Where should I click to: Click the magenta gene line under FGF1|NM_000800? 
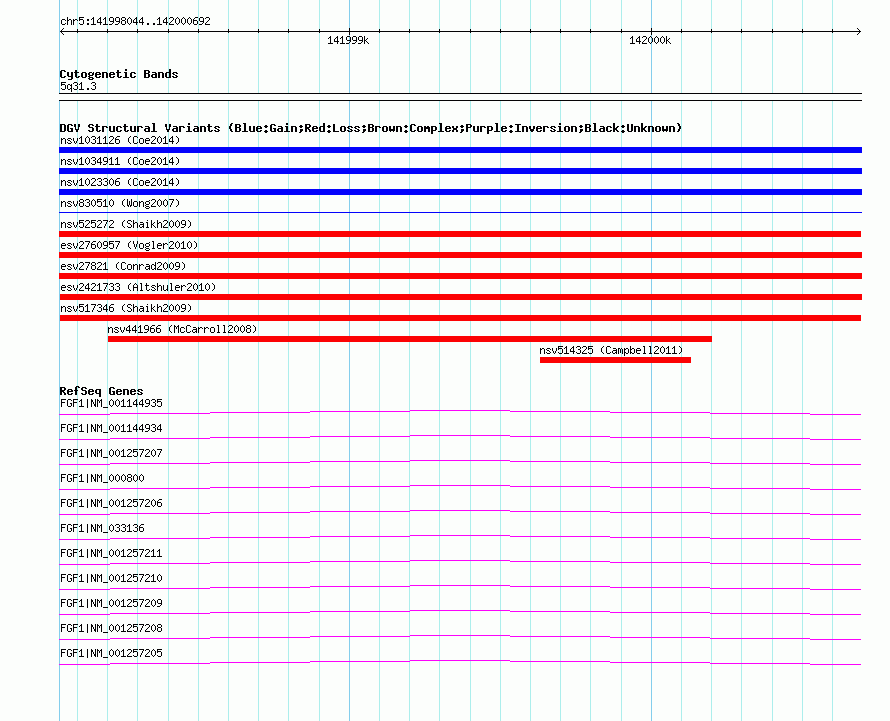click(x=460, y=487)
